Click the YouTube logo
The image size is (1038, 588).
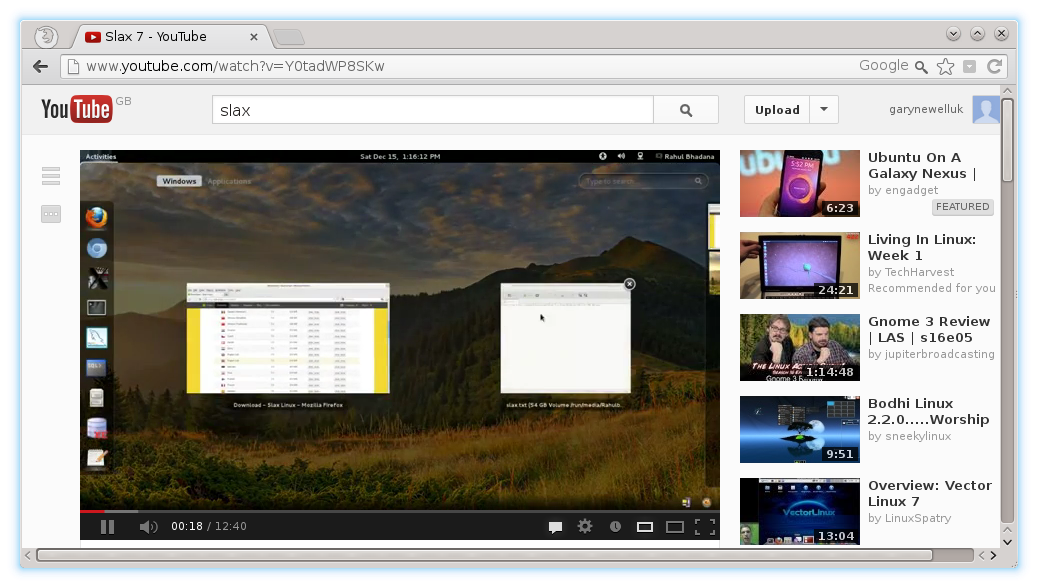(76, 109)
